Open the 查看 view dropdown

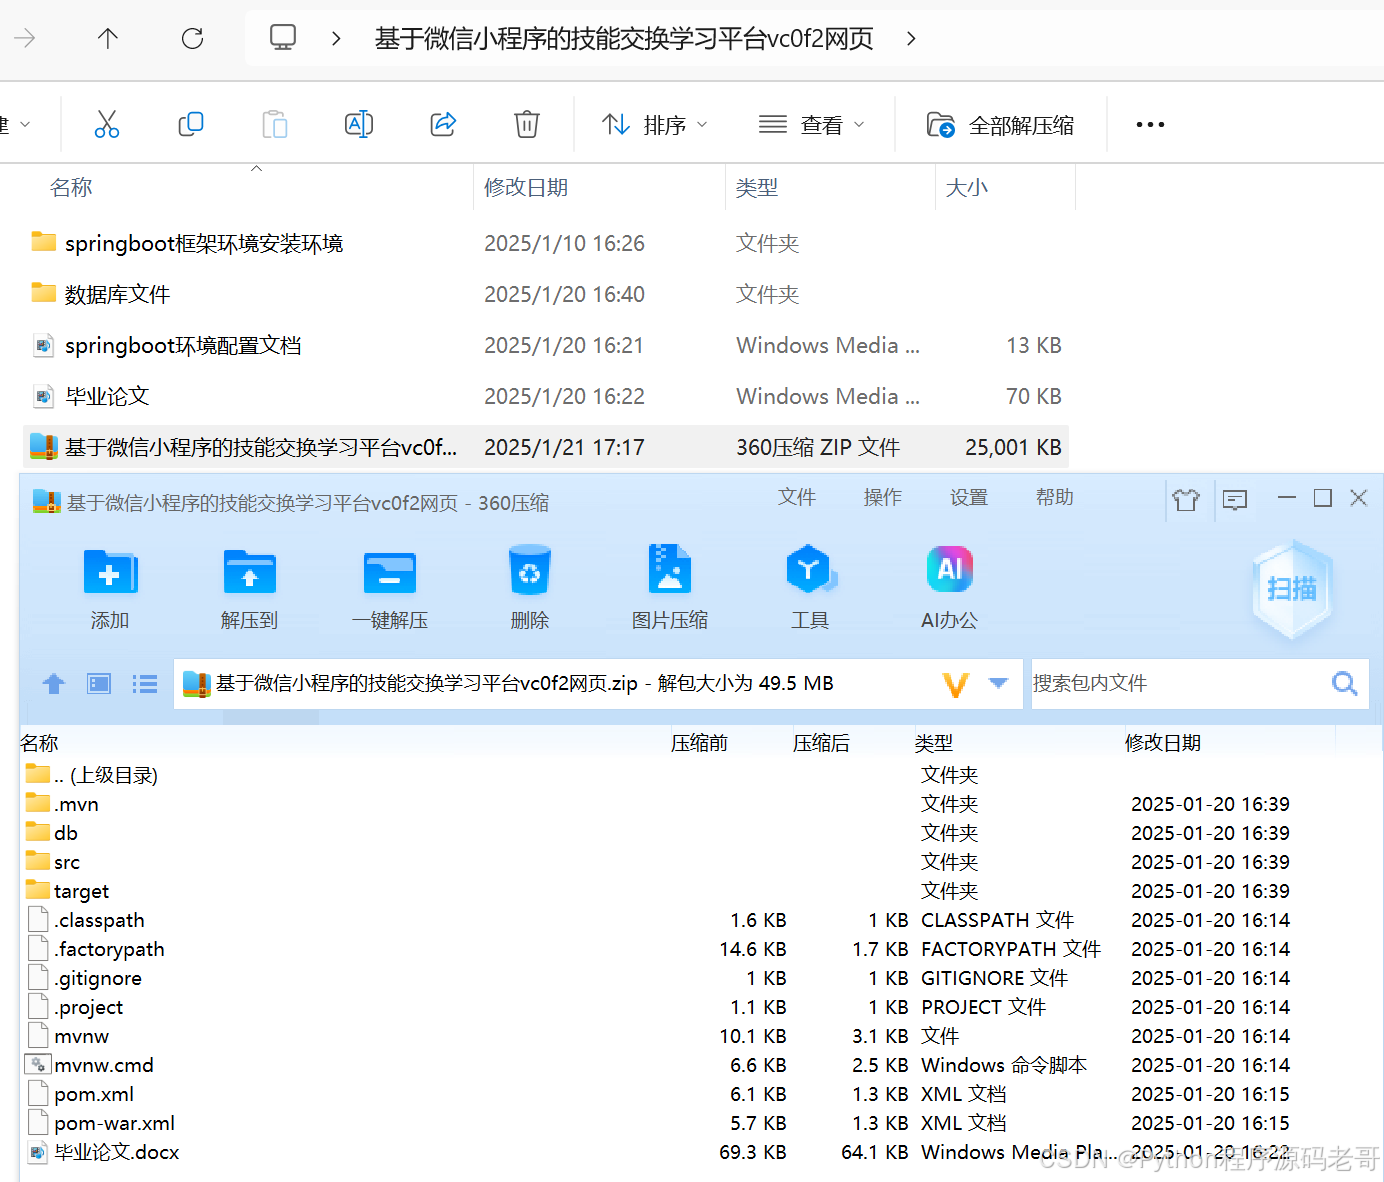811,125
